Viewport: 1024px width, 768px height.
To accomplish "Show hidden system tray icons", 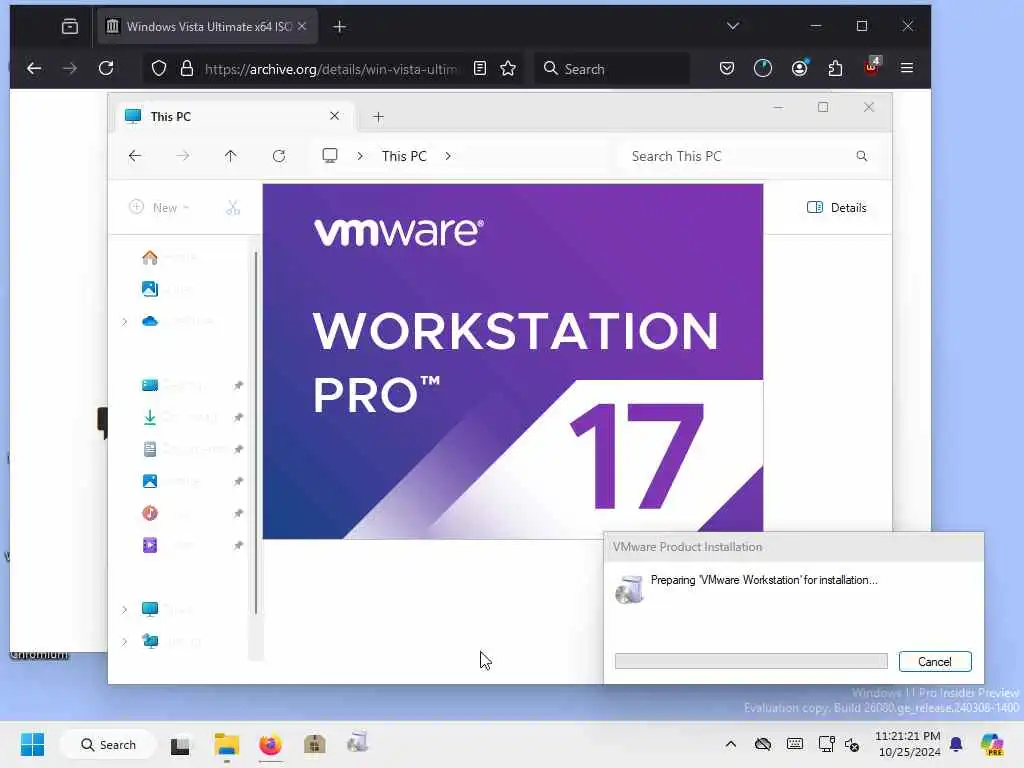I will [731, 744].
